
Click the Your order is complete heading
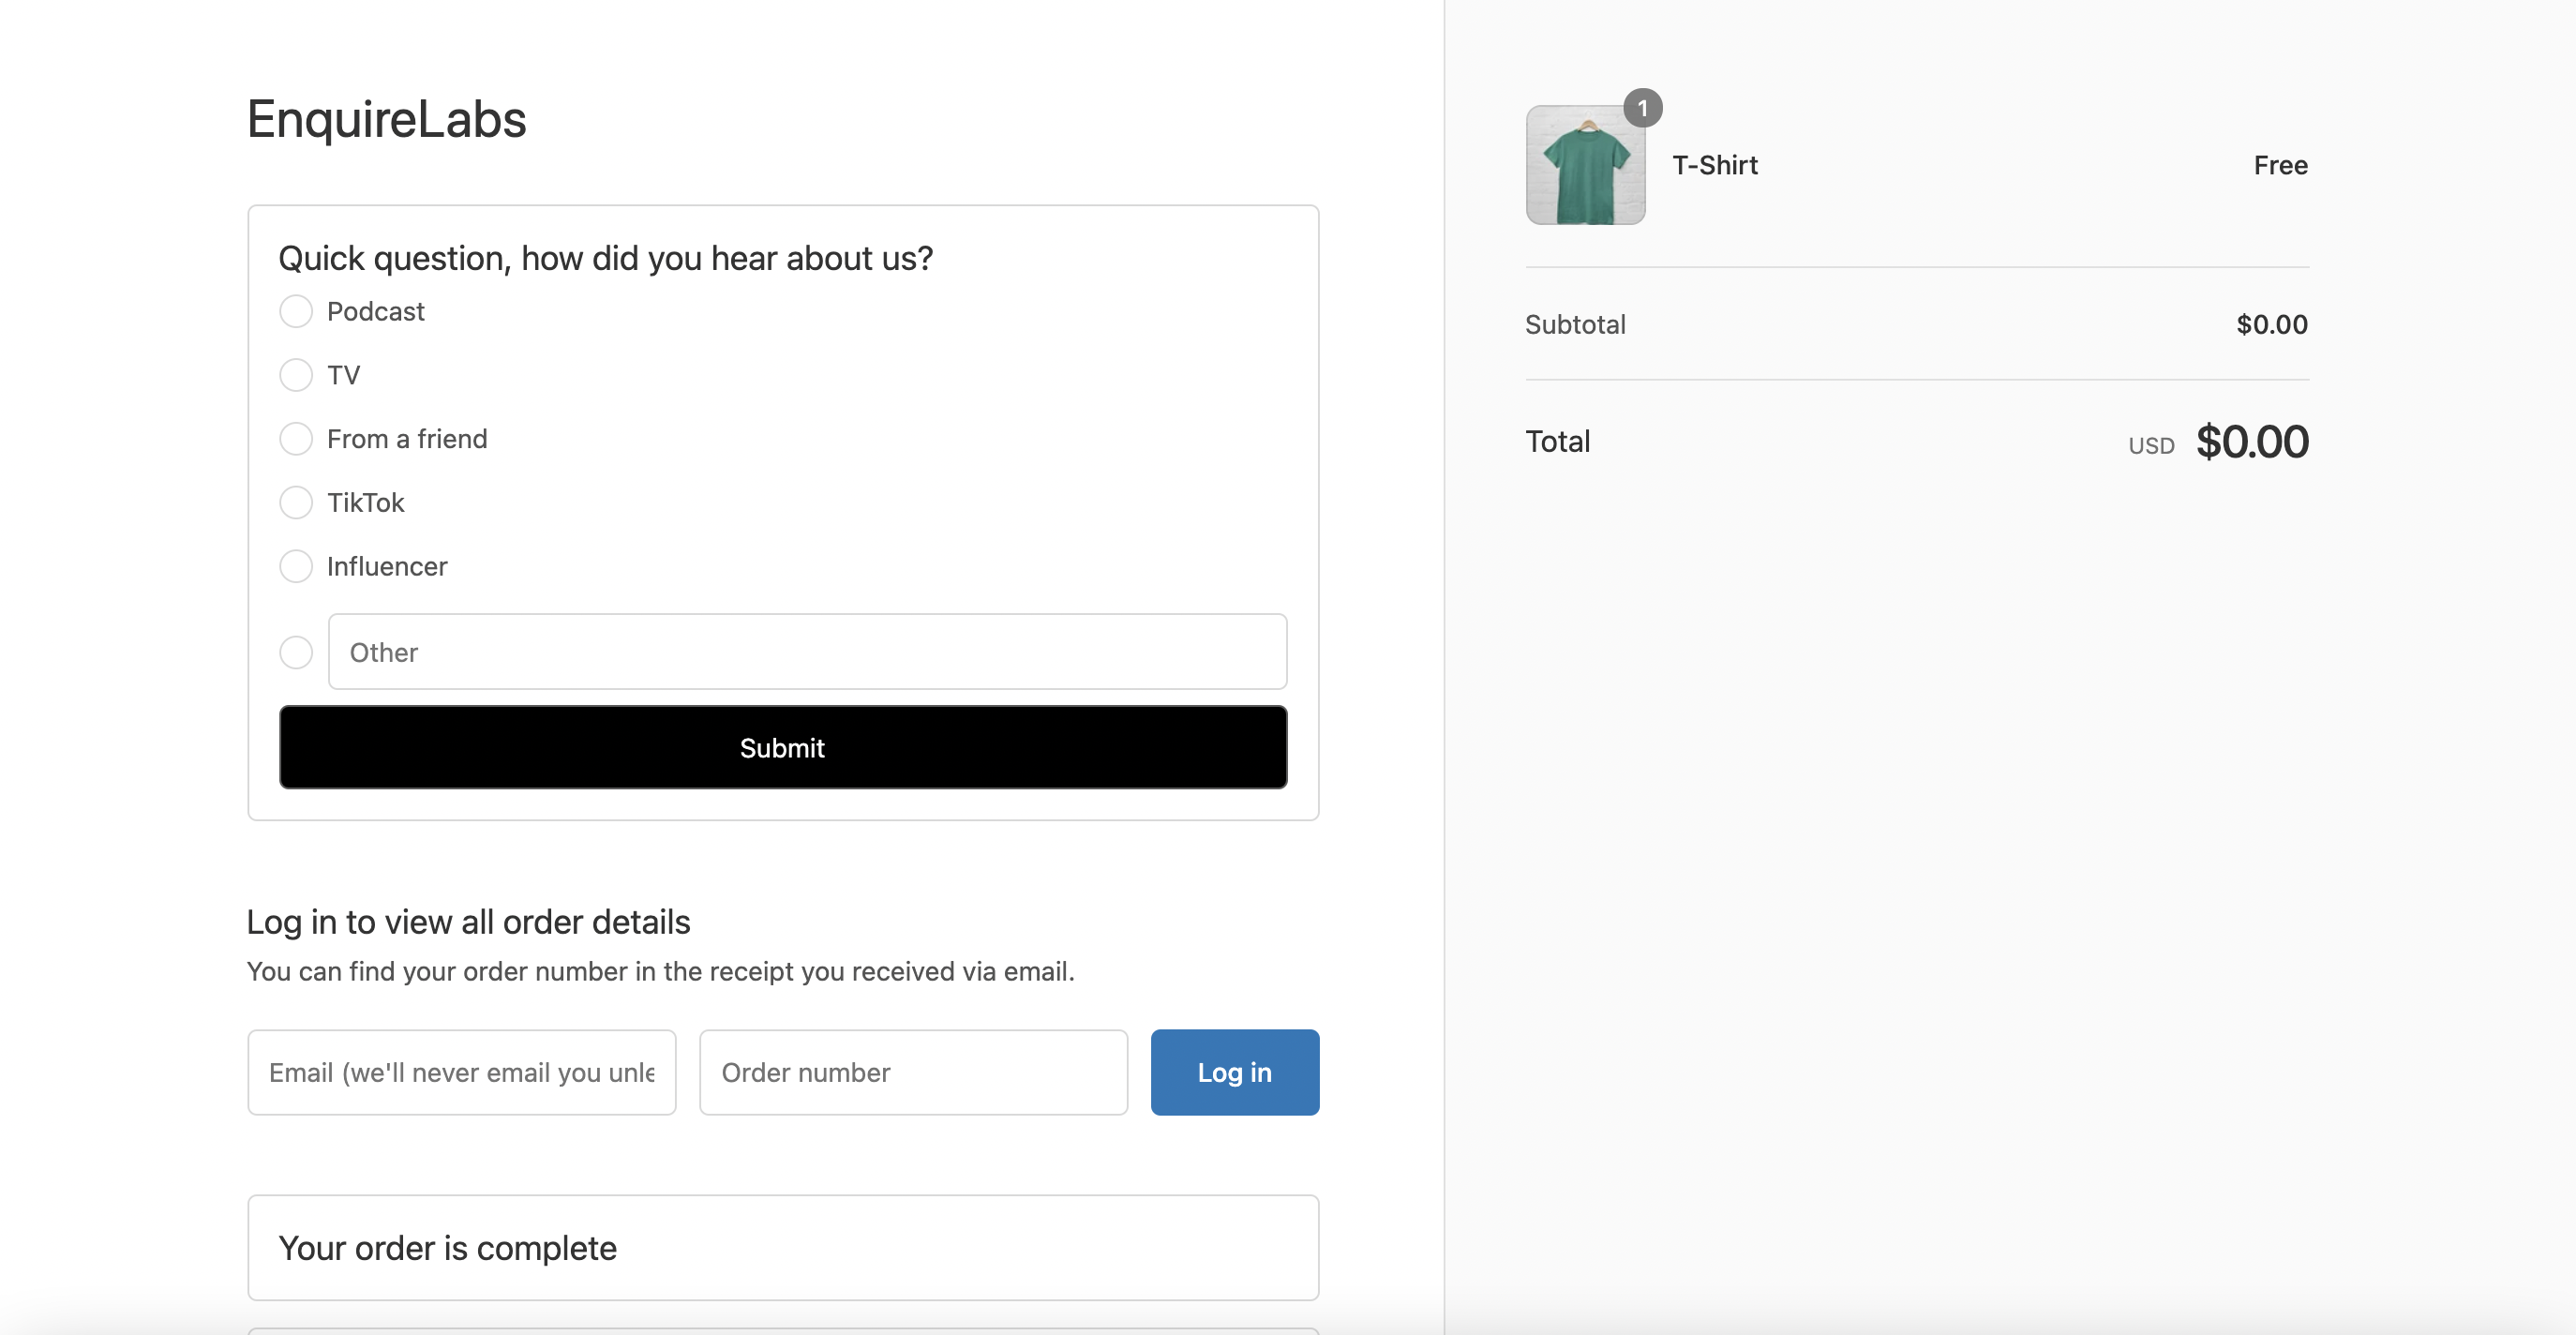click(447, 1248)
